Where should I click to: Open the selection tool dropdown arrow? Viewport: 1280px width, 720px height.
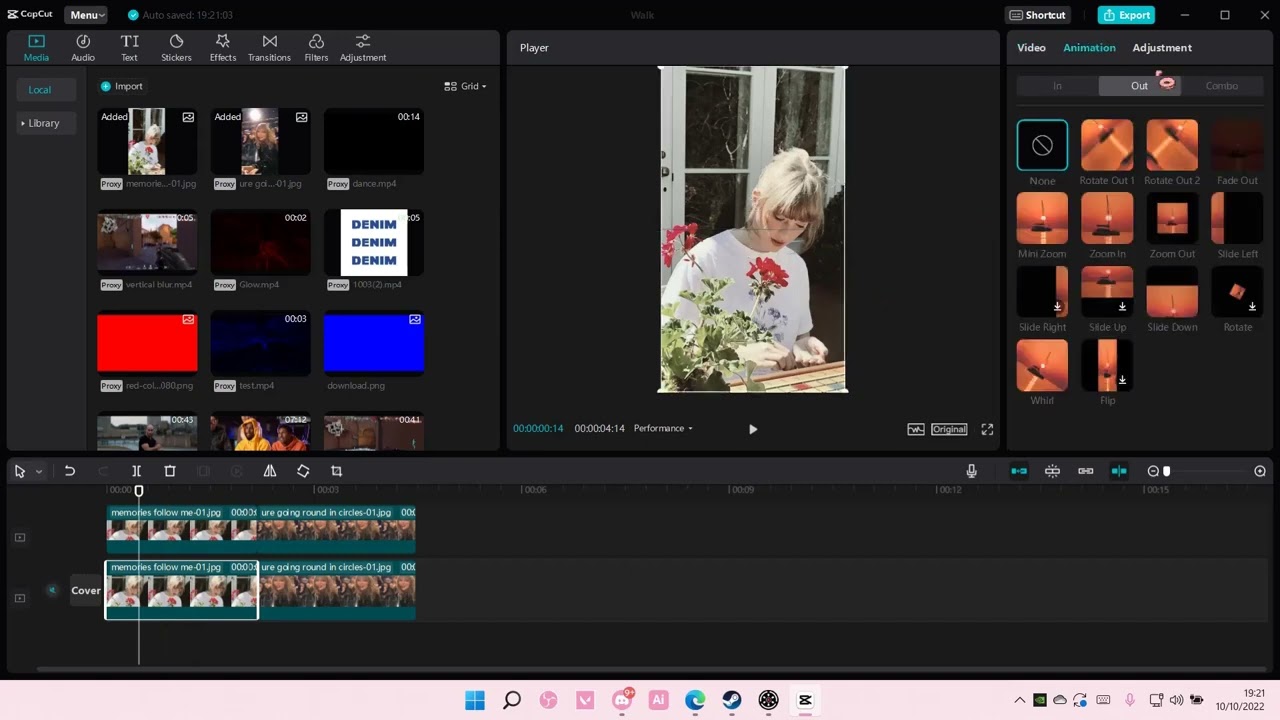[x=39, y=471]
